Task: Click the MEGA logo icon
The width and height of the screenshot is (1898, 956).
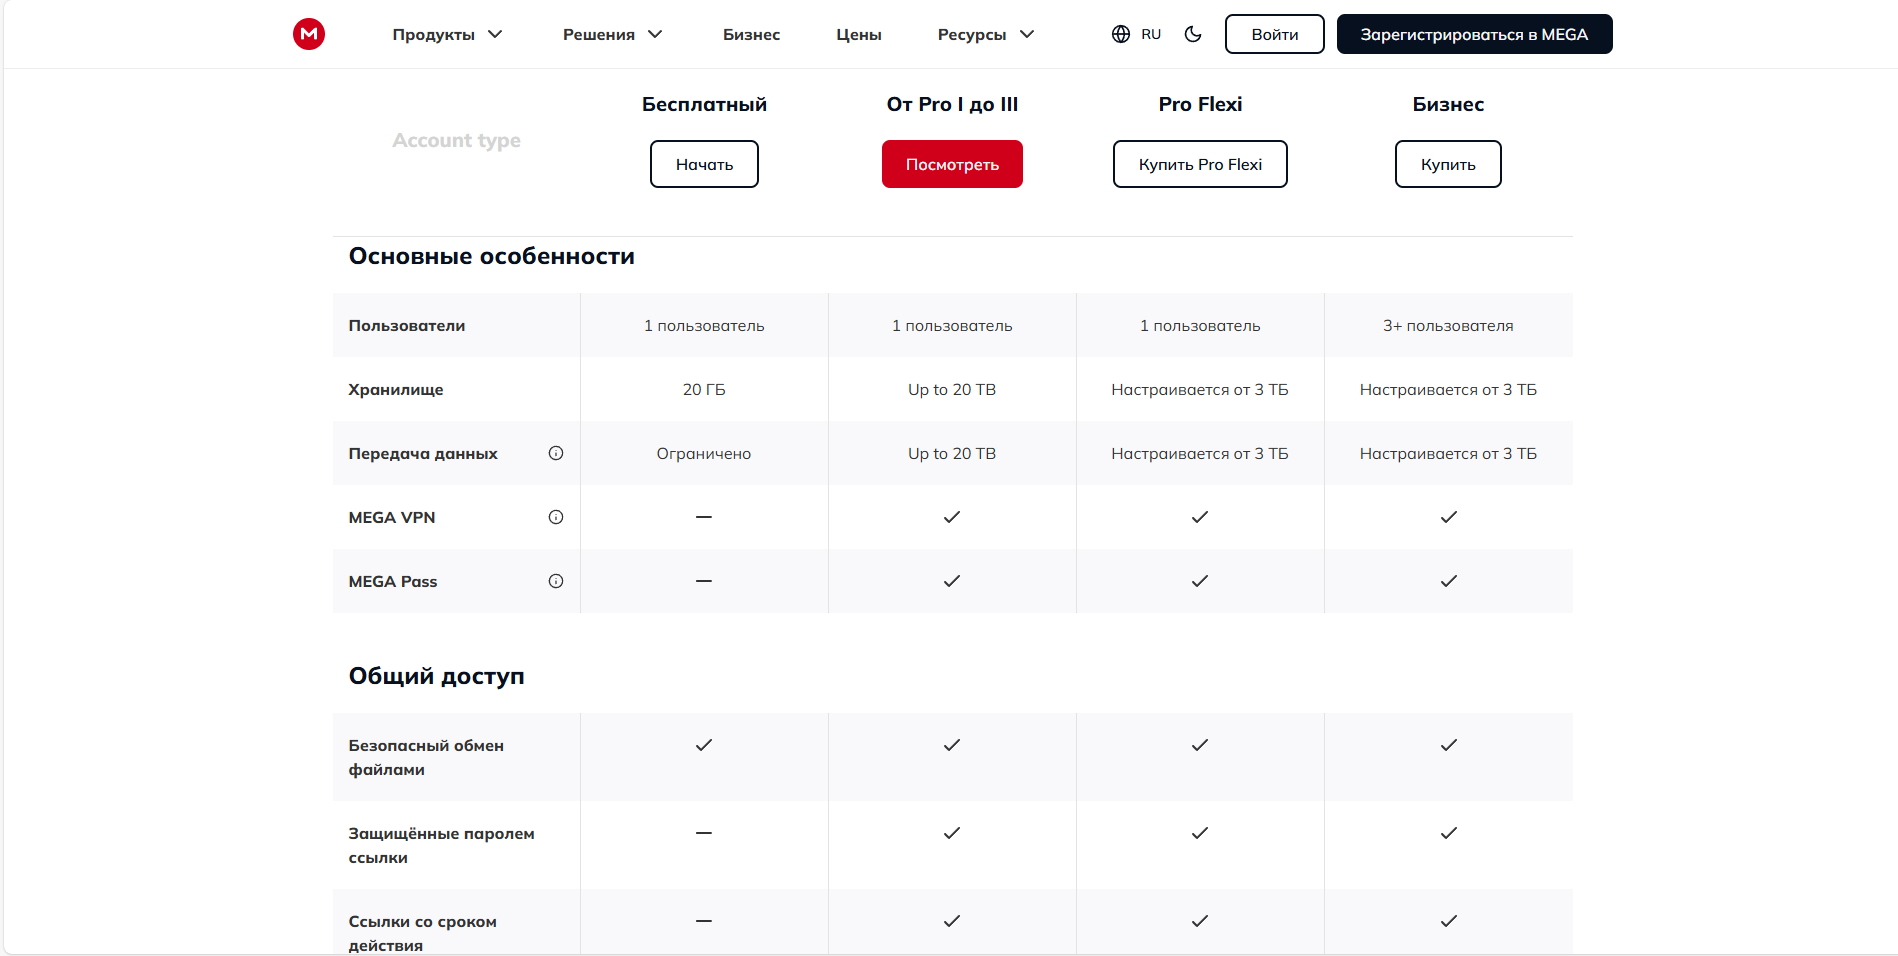Action: pyautogui.click(x=309, y=34)
